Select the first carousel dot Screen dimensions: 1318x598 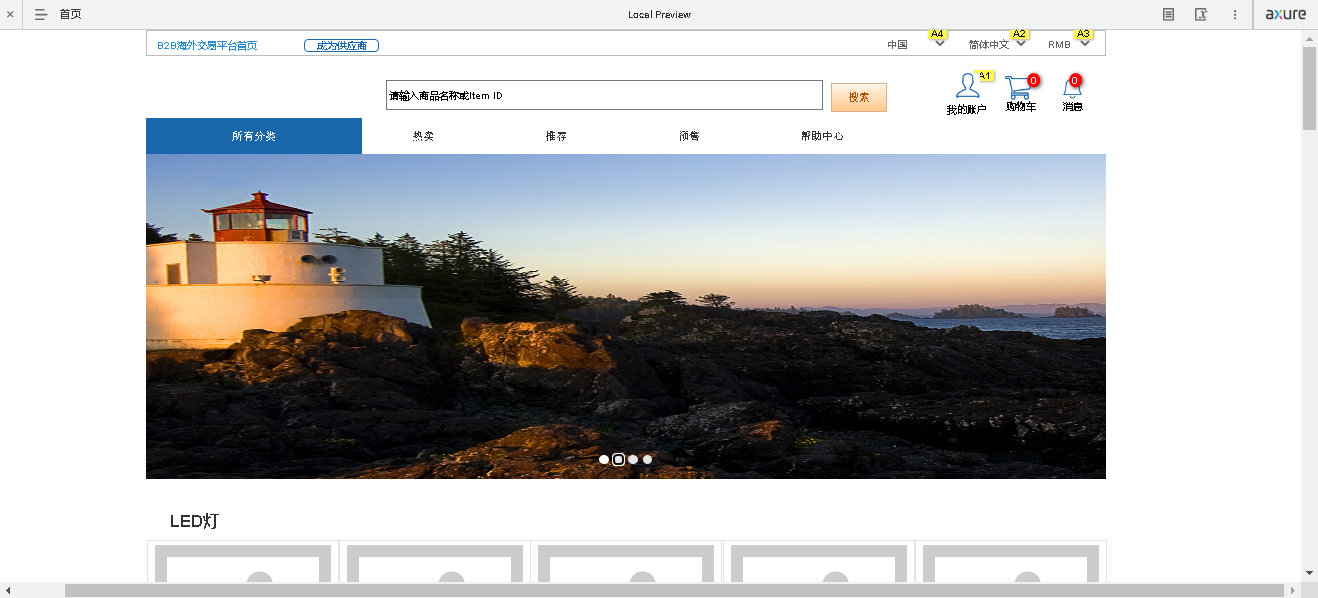click(x=604, y=460)
